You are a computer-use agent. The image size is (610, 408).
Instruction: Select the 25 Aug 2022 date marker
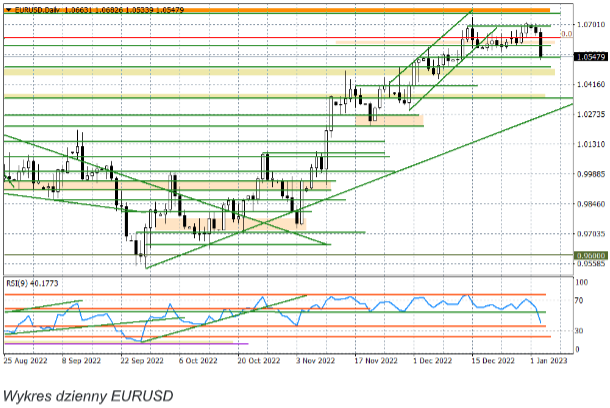click(25, 358)
